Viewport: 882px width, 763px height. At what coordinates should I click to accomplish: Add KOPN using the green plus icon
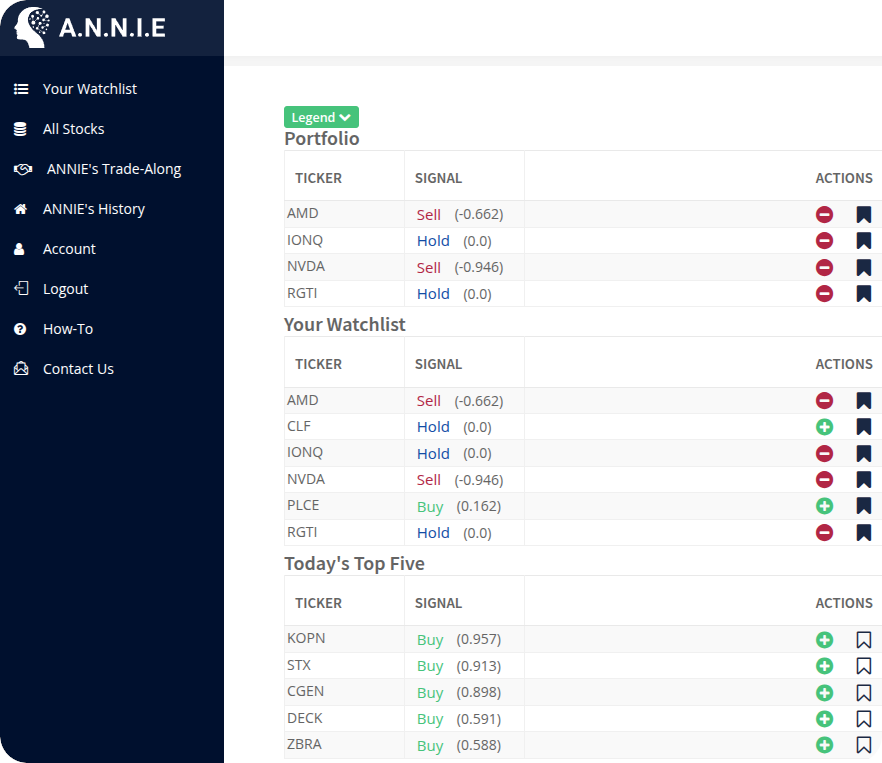coord(824,638)
